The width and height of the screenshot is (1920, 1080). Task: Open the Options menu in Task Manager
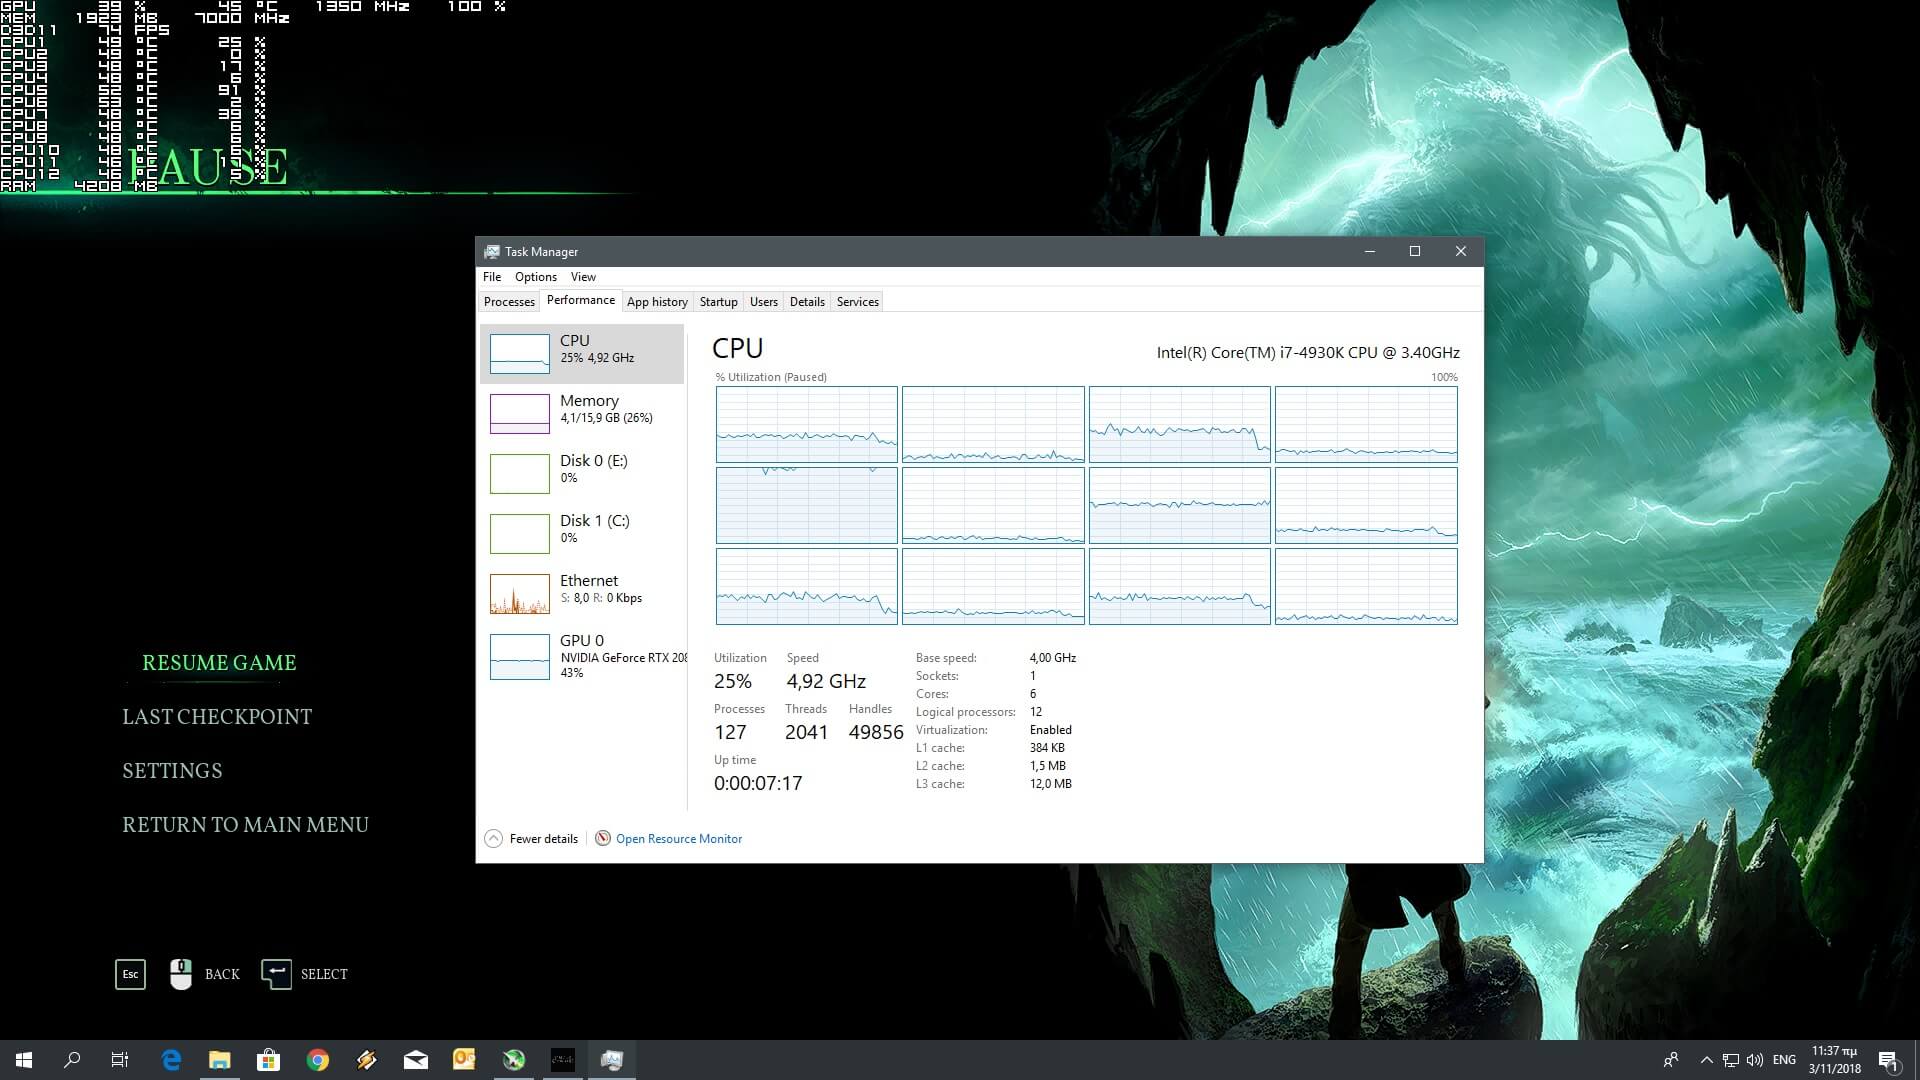click(535, 277)
